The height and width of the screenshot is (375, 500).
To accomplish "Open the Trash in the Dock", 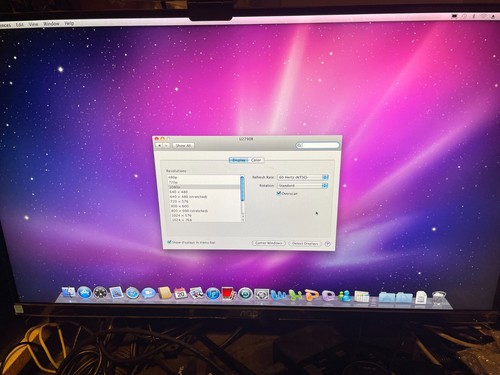I will click(x=439, y=297).
